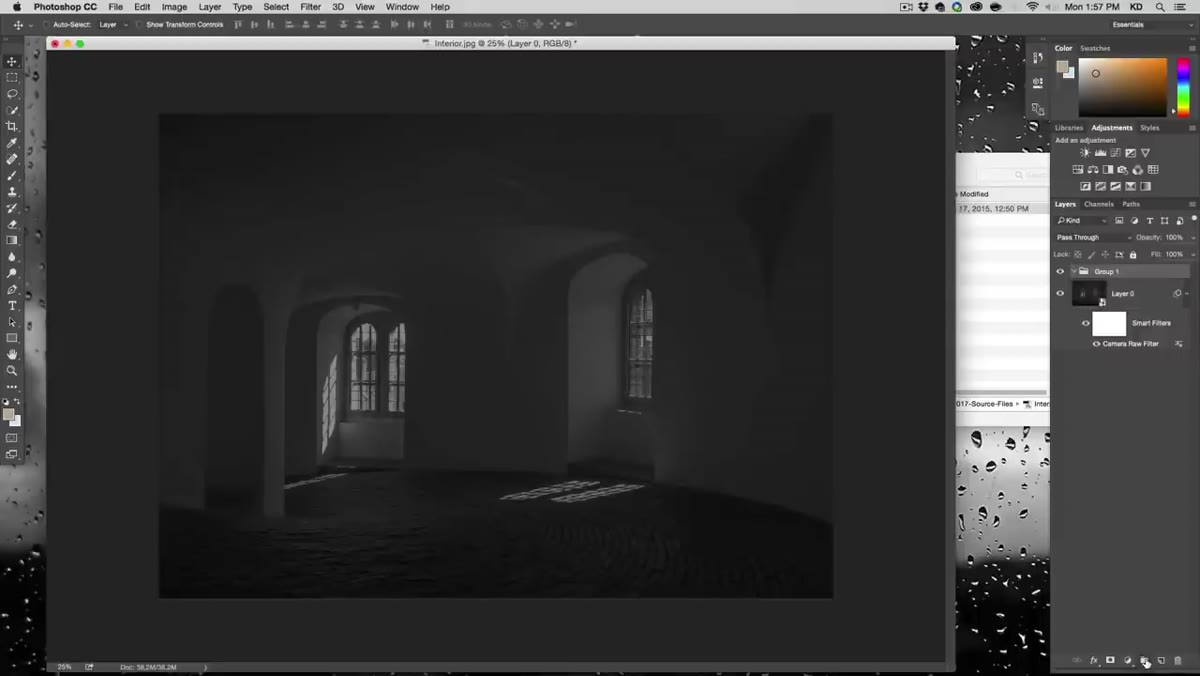Image resolution: width=1200 pixels, height=676 pixels.
Task: Open the Essentials workspace dropdown
Action: (1150, 24)
